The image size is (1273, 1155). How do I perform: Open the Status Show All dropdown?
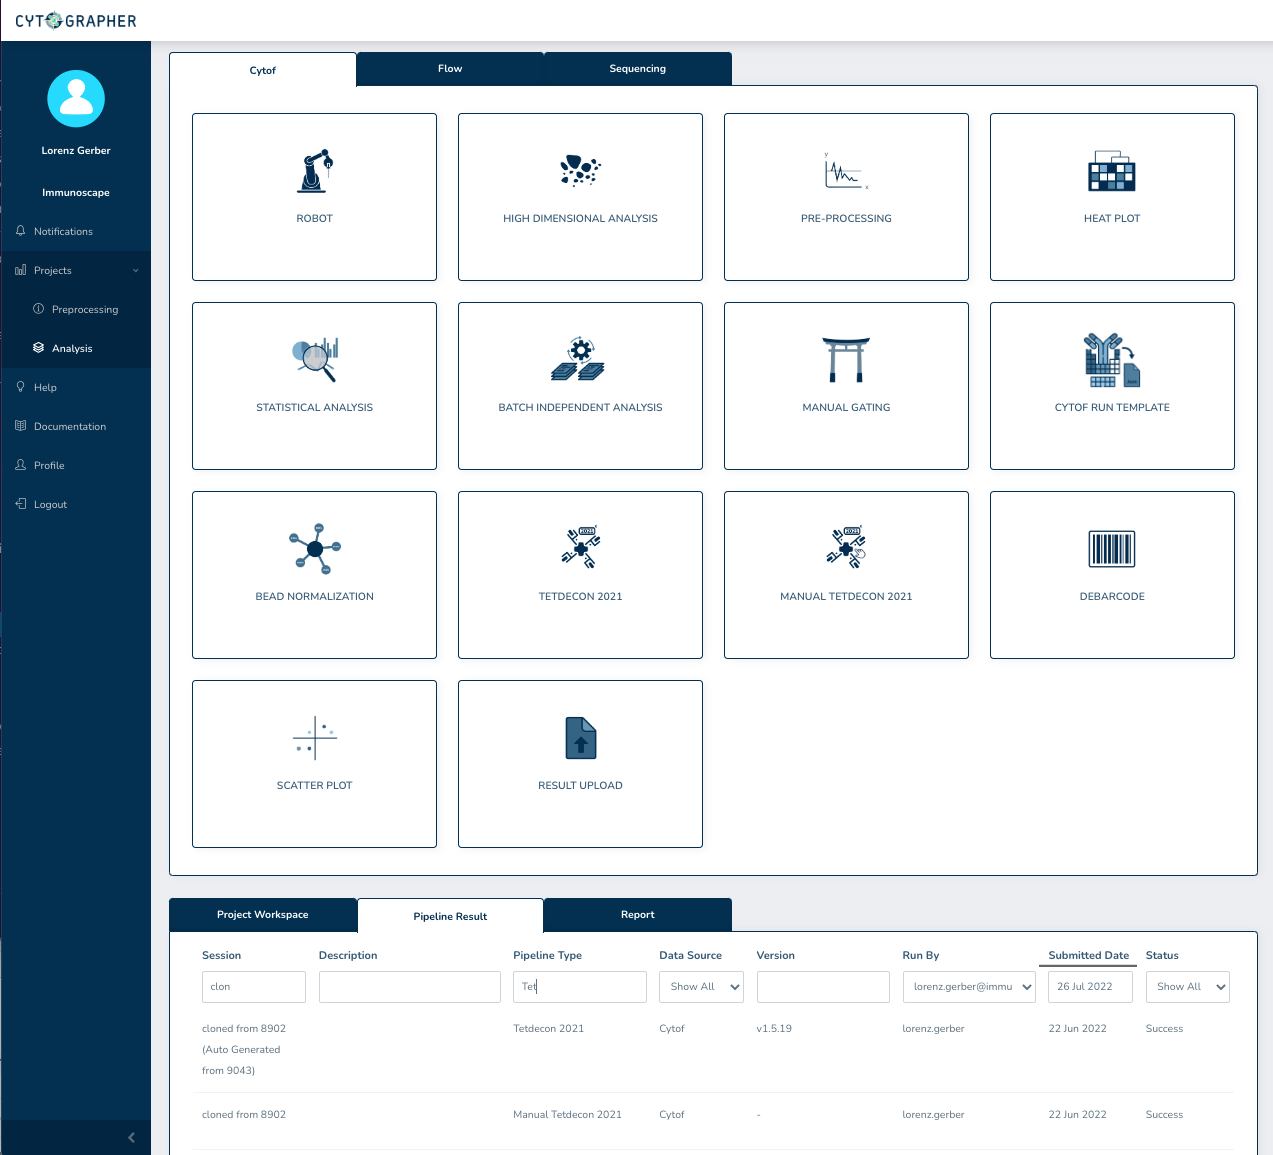[1187, 987]
